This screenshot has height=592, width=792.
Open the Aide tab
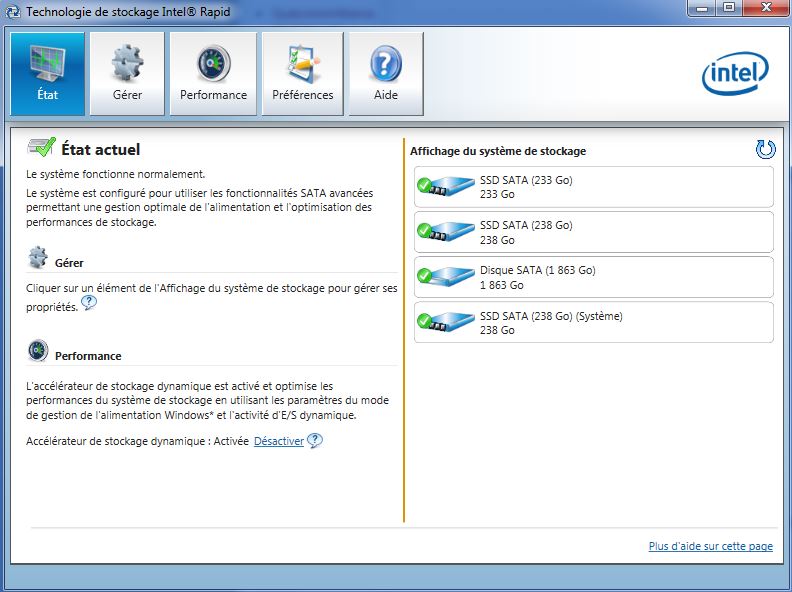point(386,74)
